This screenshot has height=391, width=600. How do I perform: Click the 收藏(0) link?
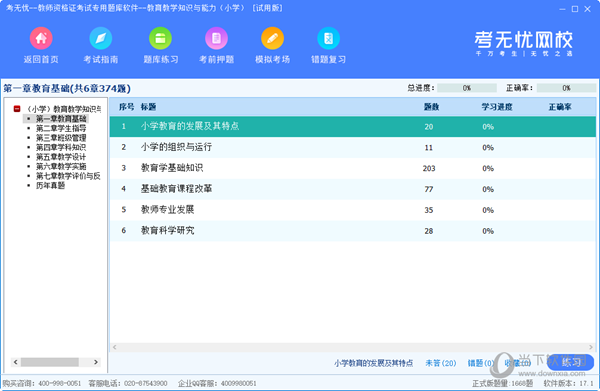517,363
